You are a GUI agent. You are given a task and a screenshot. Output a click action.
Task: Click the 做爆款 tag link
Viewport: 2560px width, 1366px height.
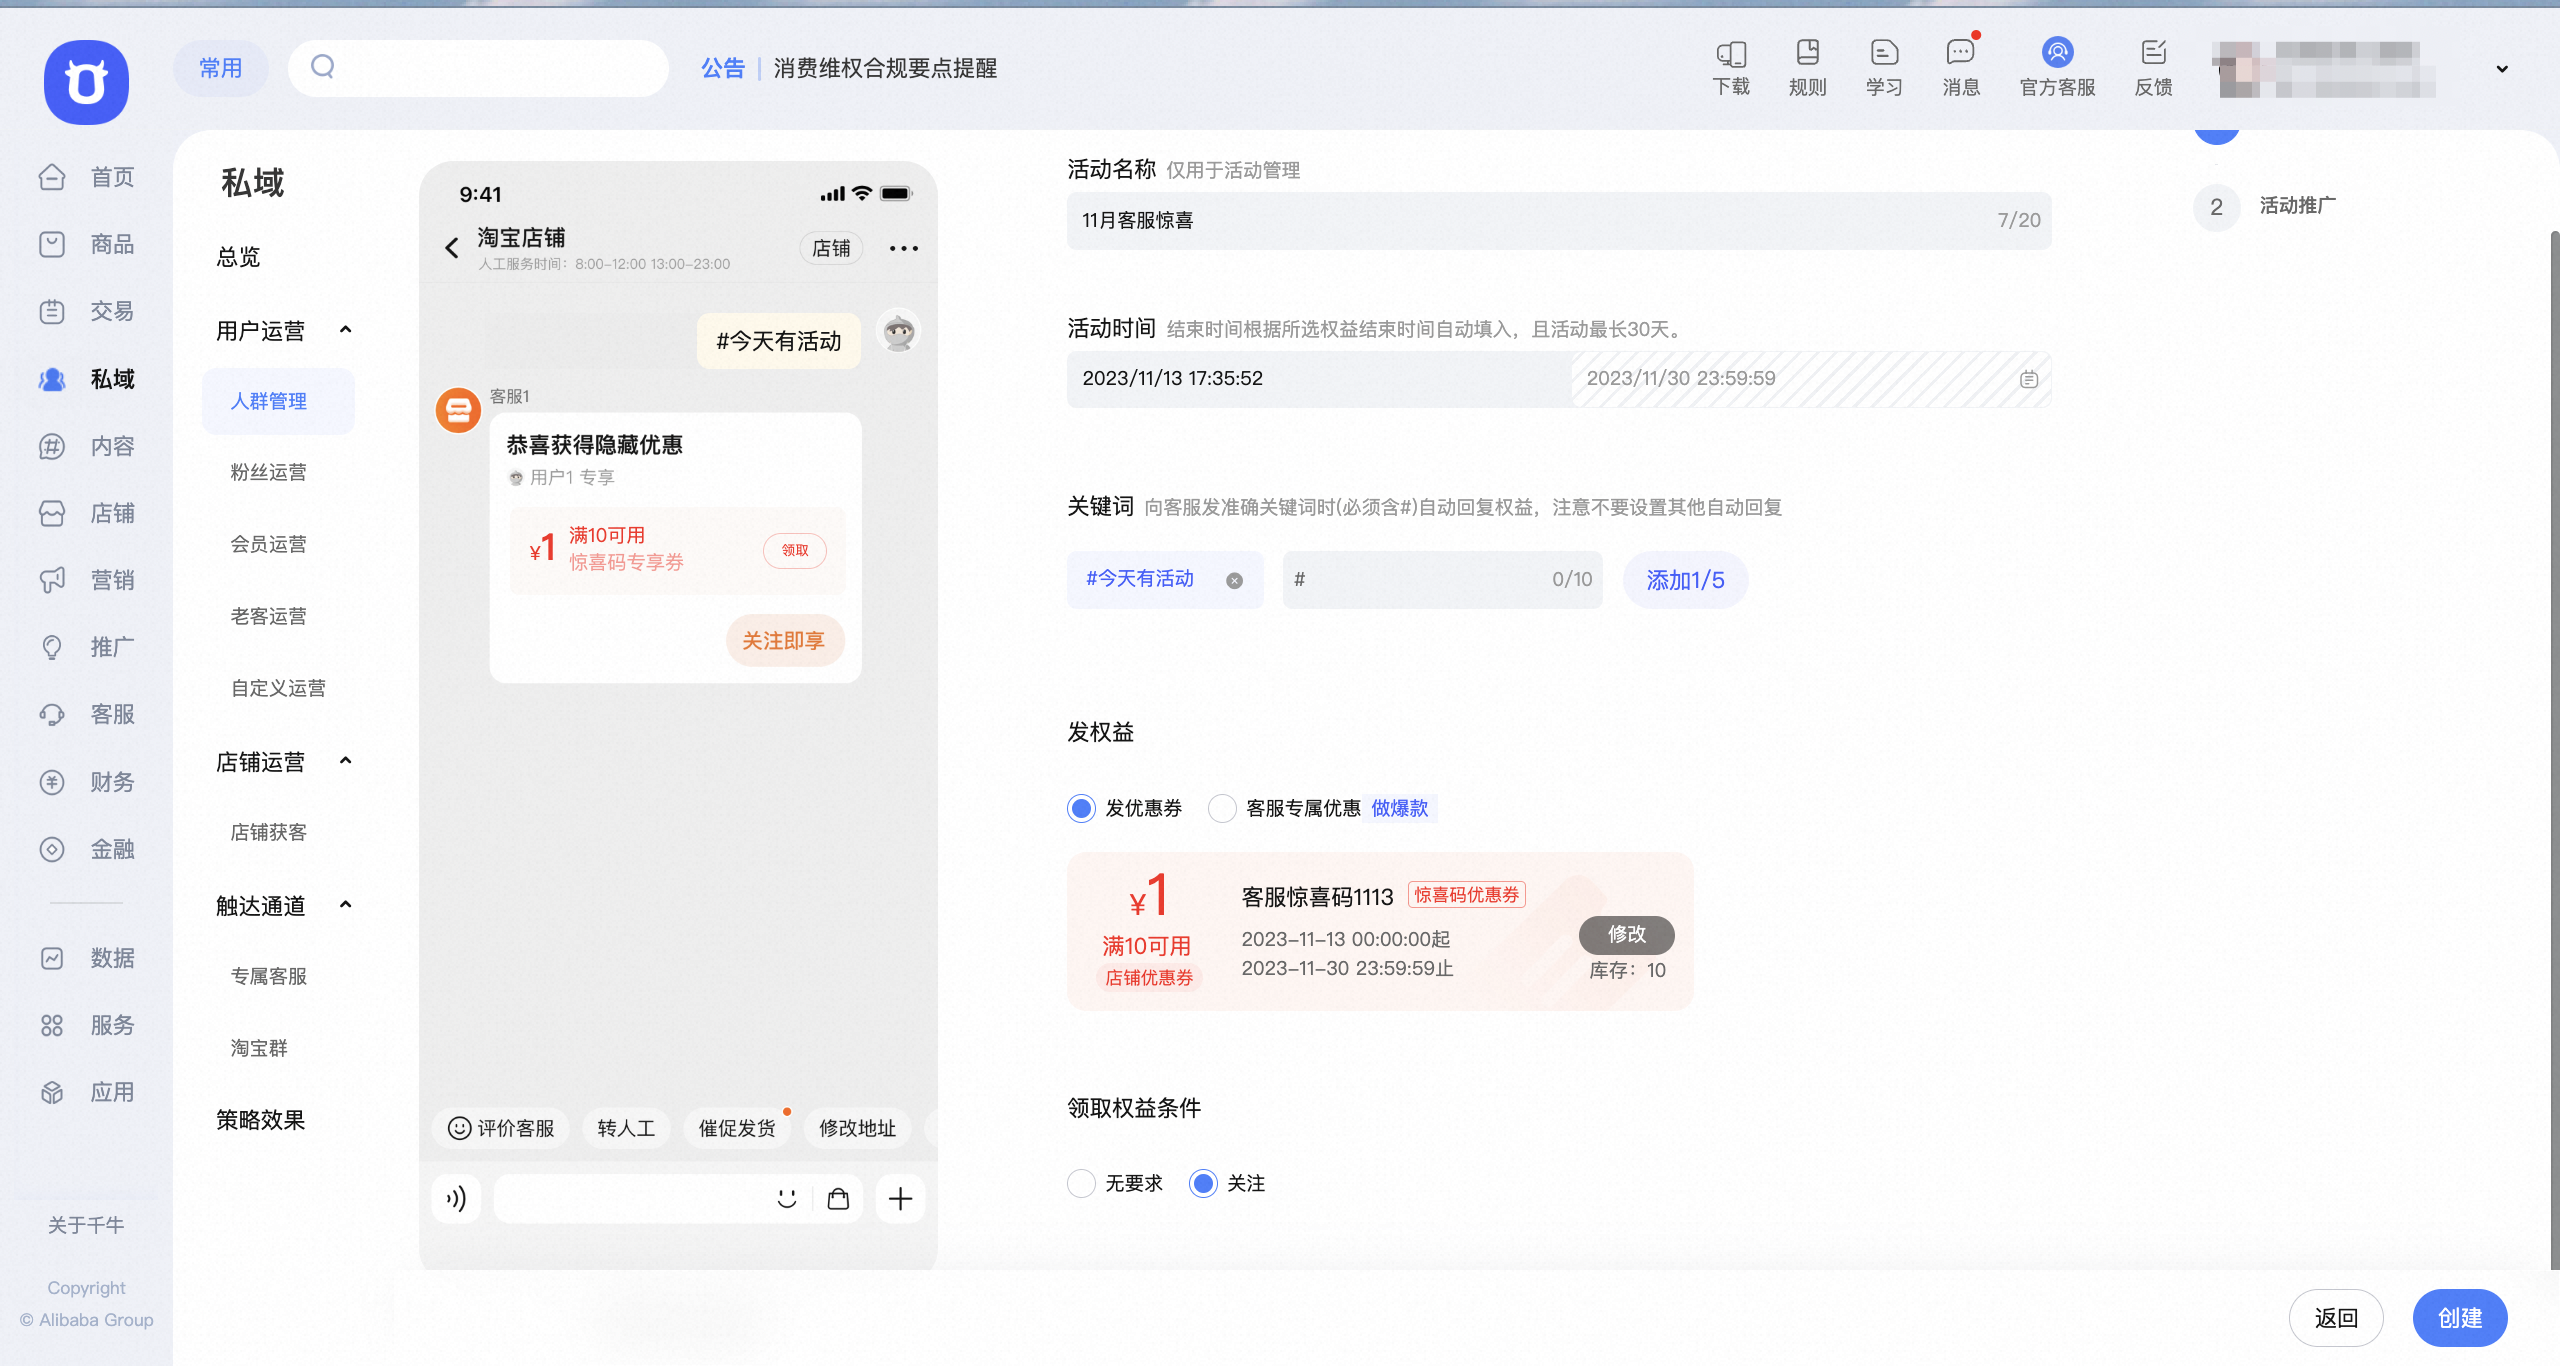pos(1400,808)
